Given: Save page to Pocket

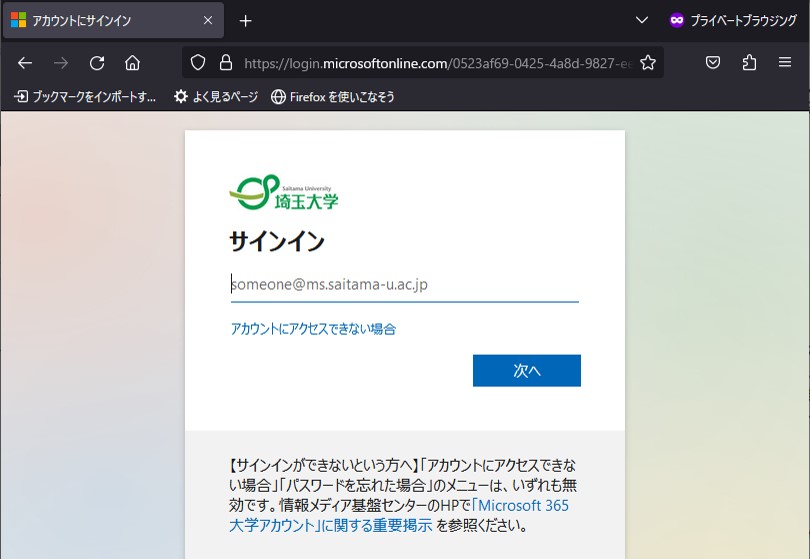Looking at the screenshot, I should (x=713, y=63).
